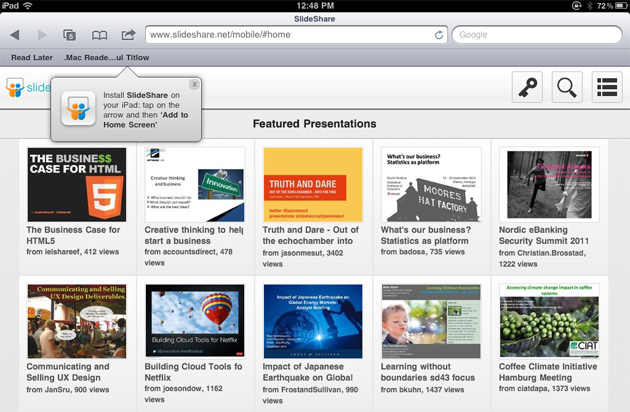Open login with the key icon
630x412 pixels.
[x=527, y=87]
